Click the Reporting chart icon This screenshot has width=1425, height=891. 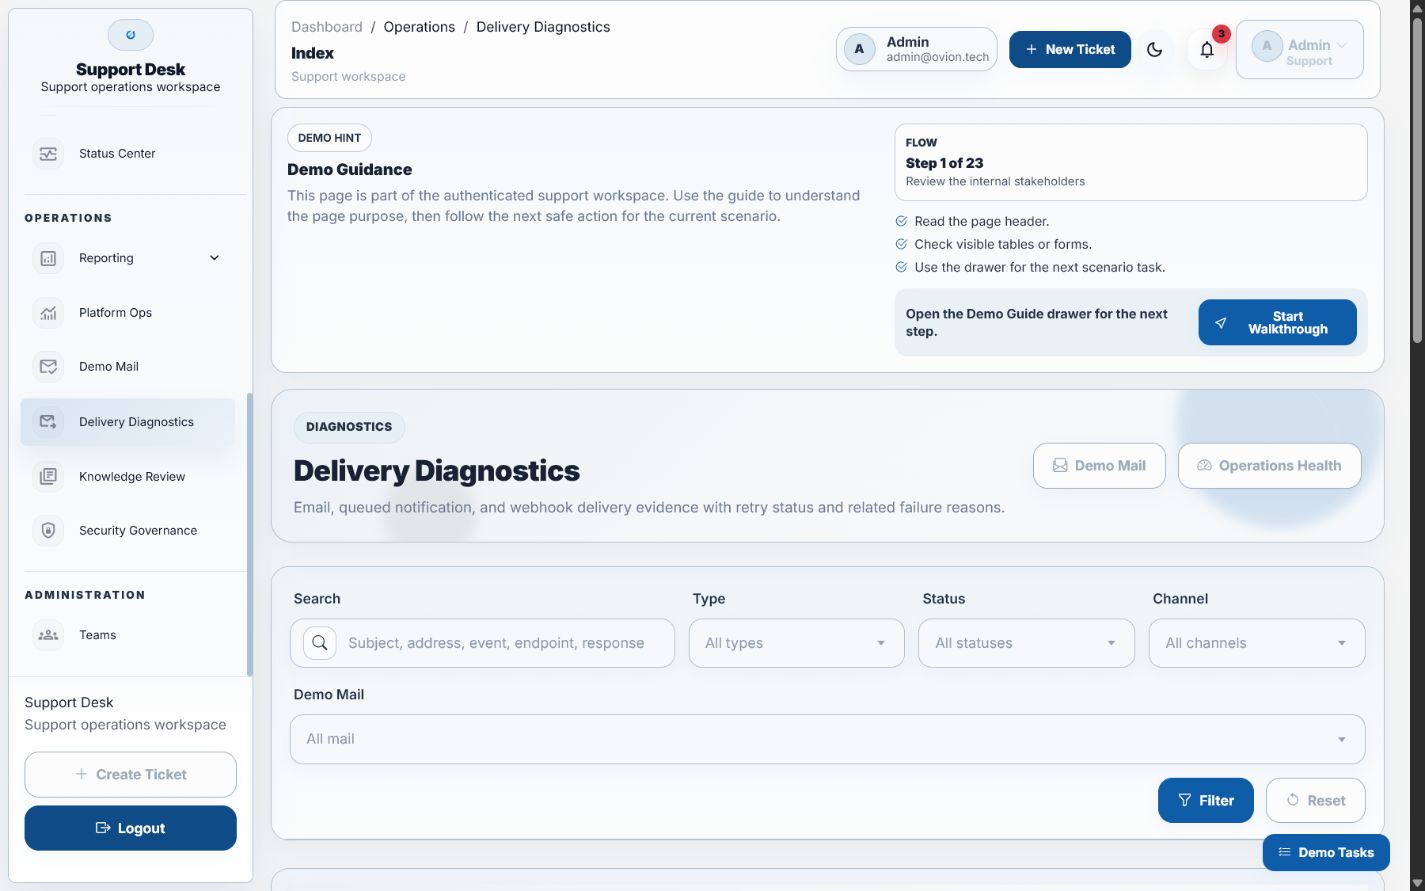[x=48, y=258]
